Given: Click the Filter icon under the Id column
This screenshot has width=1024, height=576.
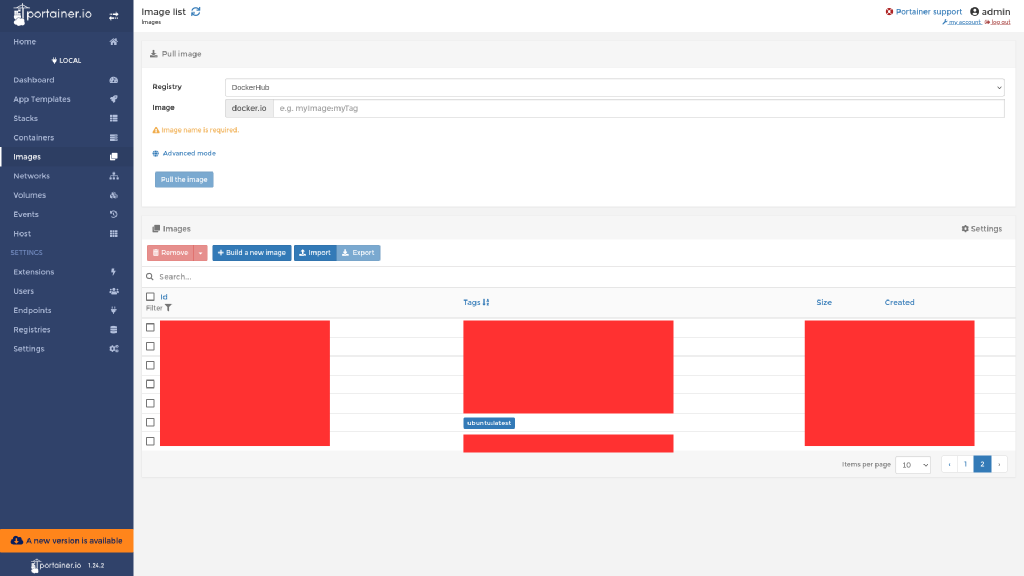Looking at the screenshot, I should (x=167, y=308).
